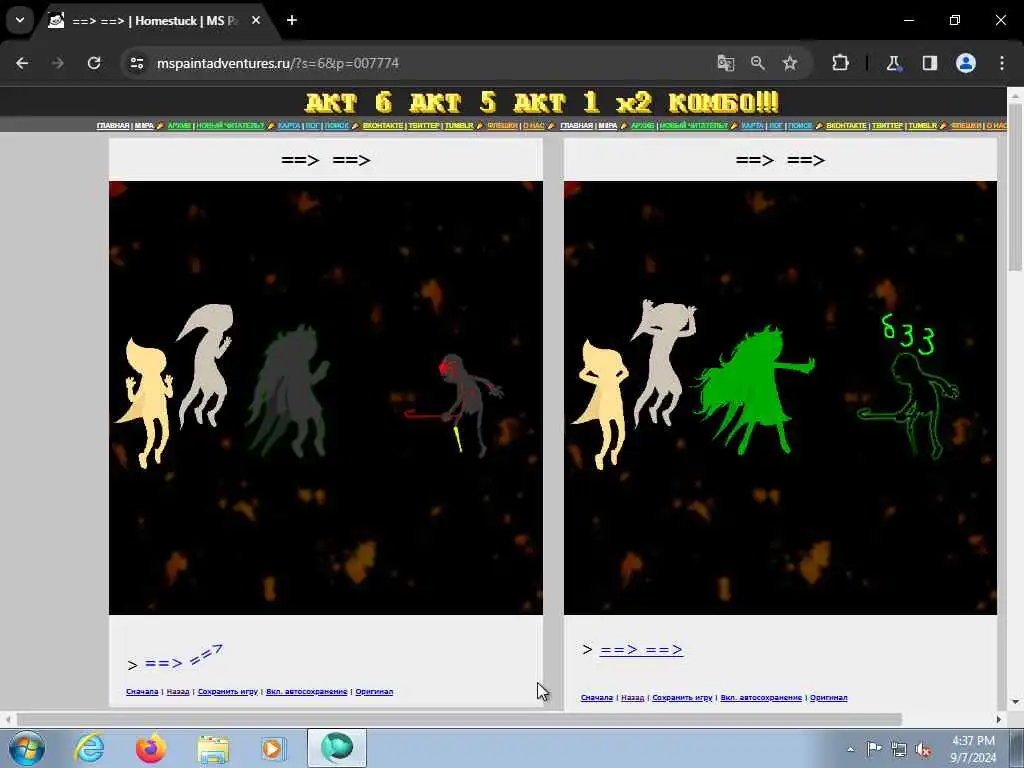Click the right КАРТА nav link
1024x768 pixels.
tap(752, 125)
